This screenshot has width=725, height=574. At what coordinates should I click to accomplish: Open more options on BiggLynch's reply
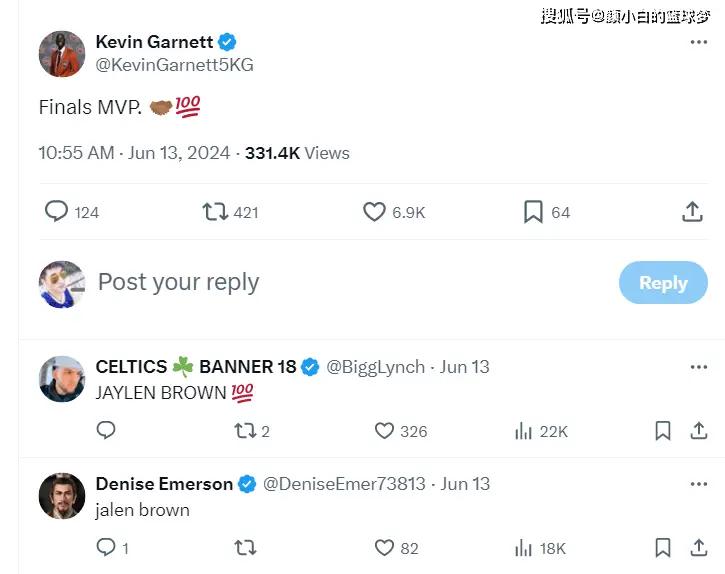pos(699,368)
